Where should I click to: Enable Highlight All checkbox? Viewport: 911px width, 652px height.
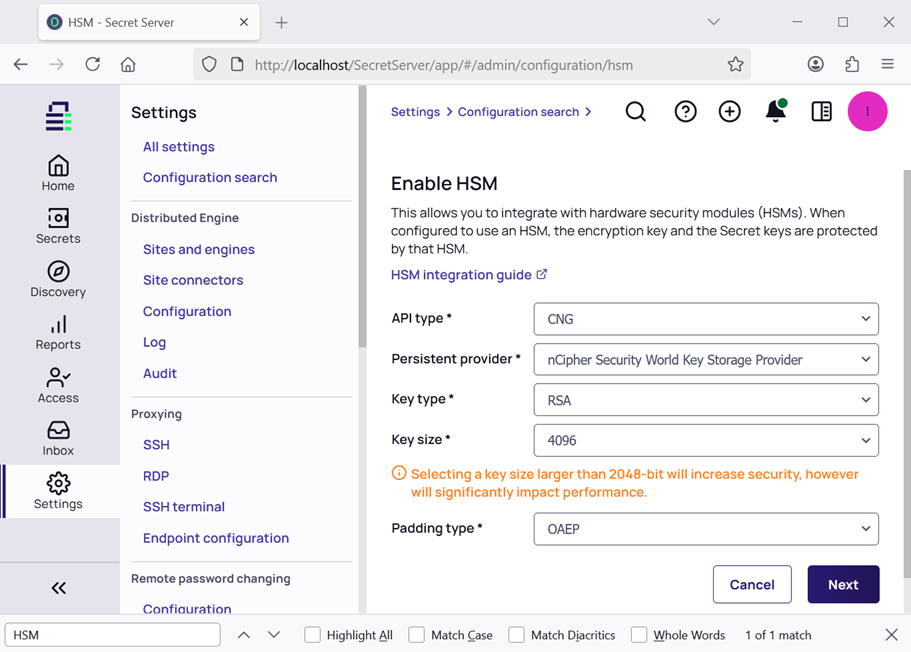tap(313, 635)
